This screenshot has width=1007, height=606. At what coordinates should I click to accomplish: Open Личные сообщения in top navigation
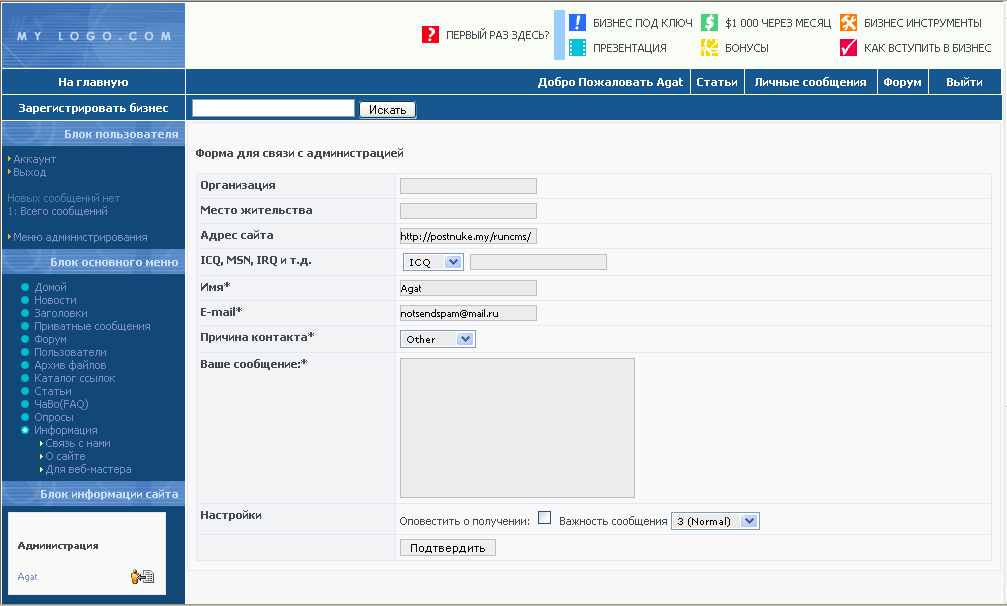(810, 82)
